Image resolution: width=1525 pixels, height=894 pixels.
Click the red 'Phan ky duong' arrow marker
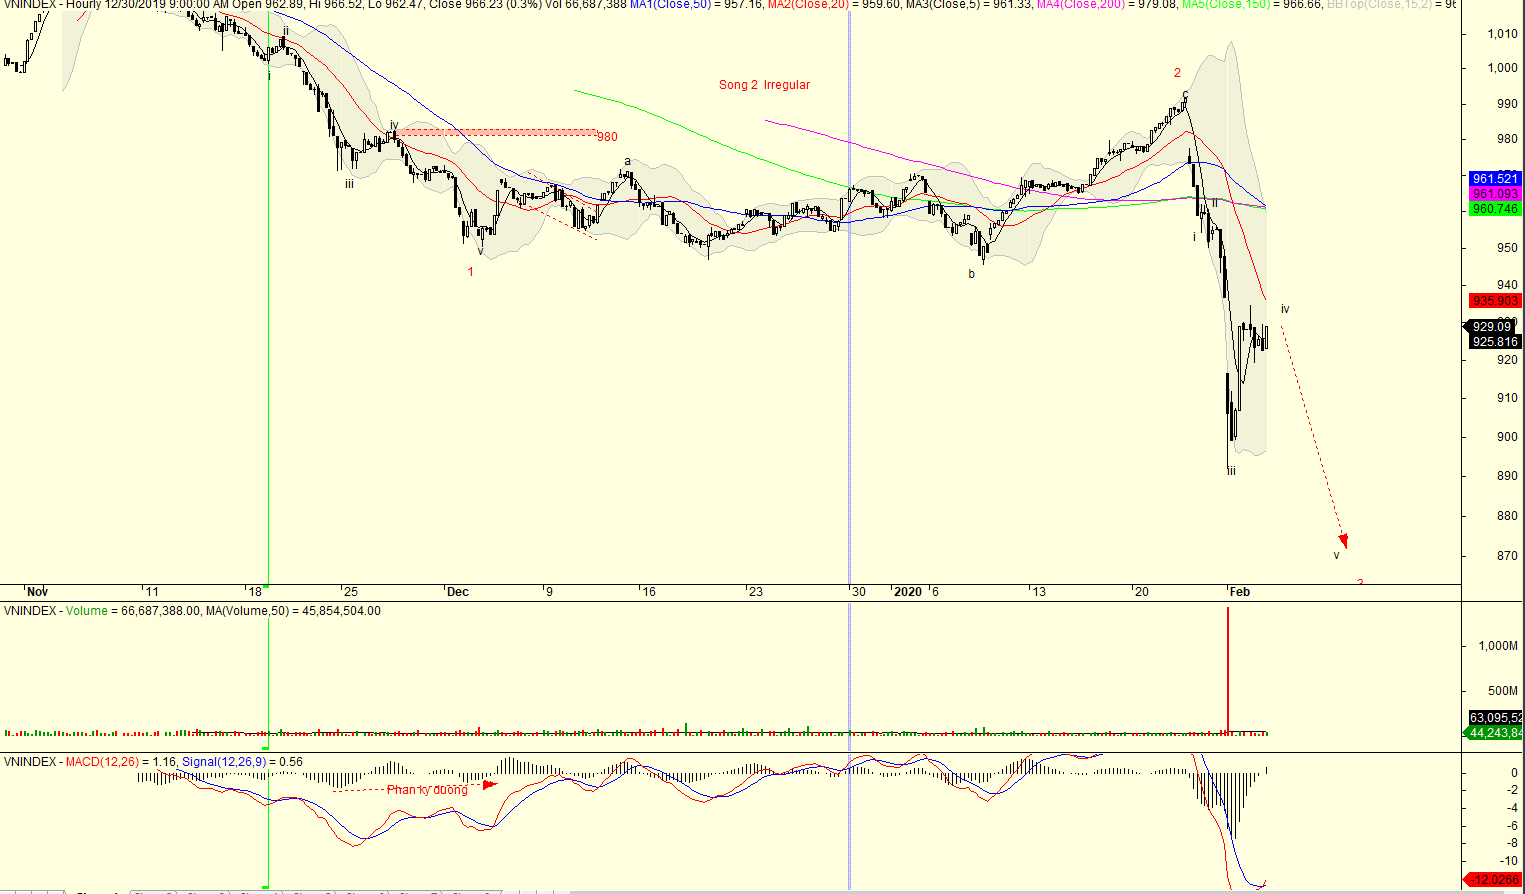(489, 785)
